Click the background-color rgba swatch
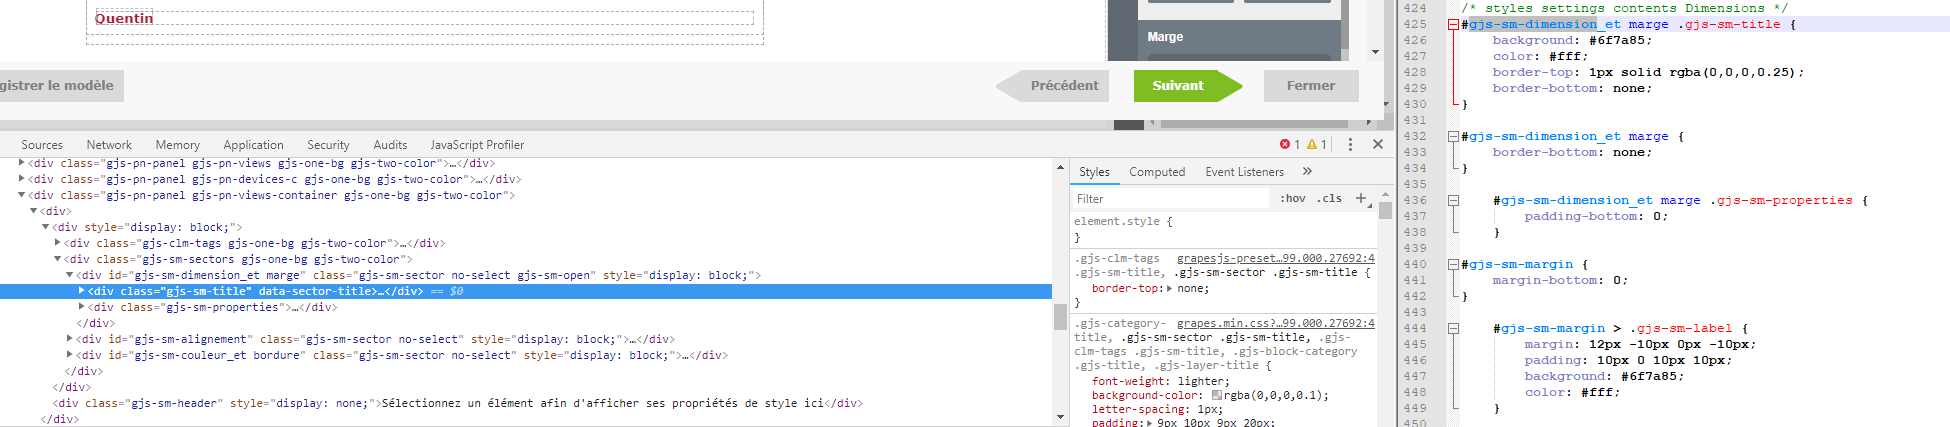Image resolution: width=1950 pixels, height=427 pixels. pos(1217,395)
